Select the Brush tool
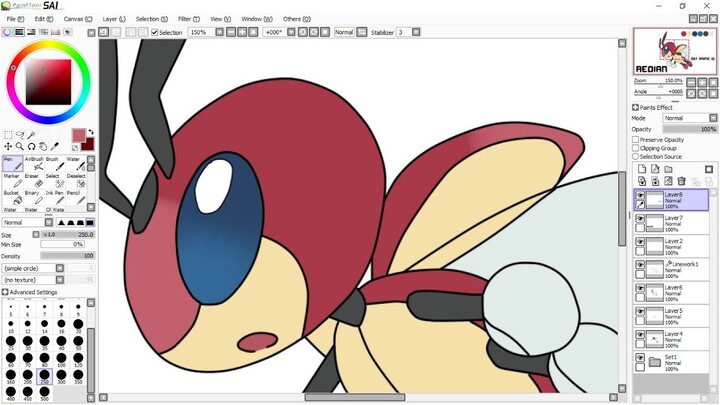 (x=54, y=163)
